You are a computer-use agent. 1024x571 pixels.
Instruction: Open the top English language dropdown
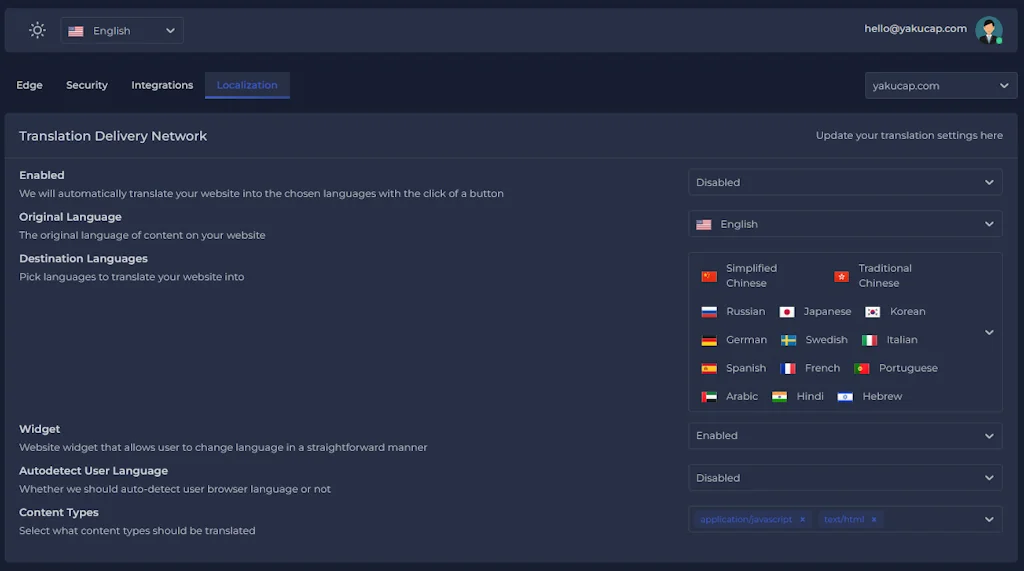tap(122, 31)
